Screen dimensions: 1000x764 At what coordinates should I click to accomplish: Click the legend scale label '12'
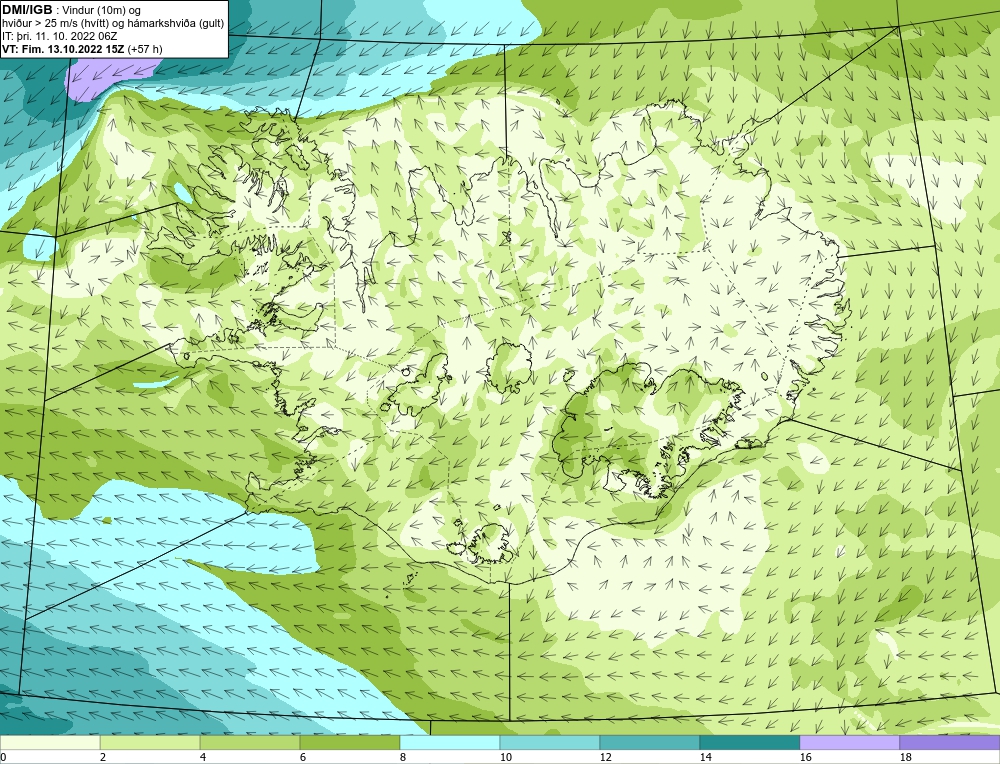(606, 758)
